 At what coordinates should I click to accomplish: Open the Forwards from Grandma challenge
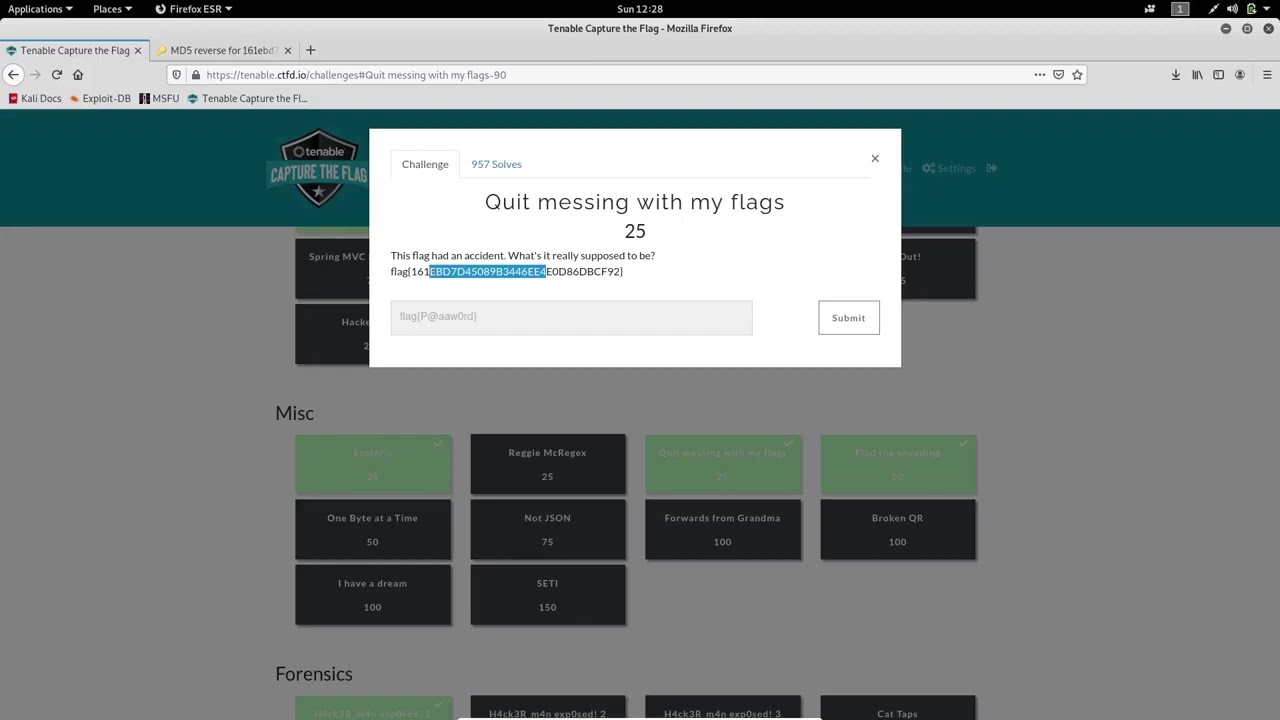coord(723,529)
